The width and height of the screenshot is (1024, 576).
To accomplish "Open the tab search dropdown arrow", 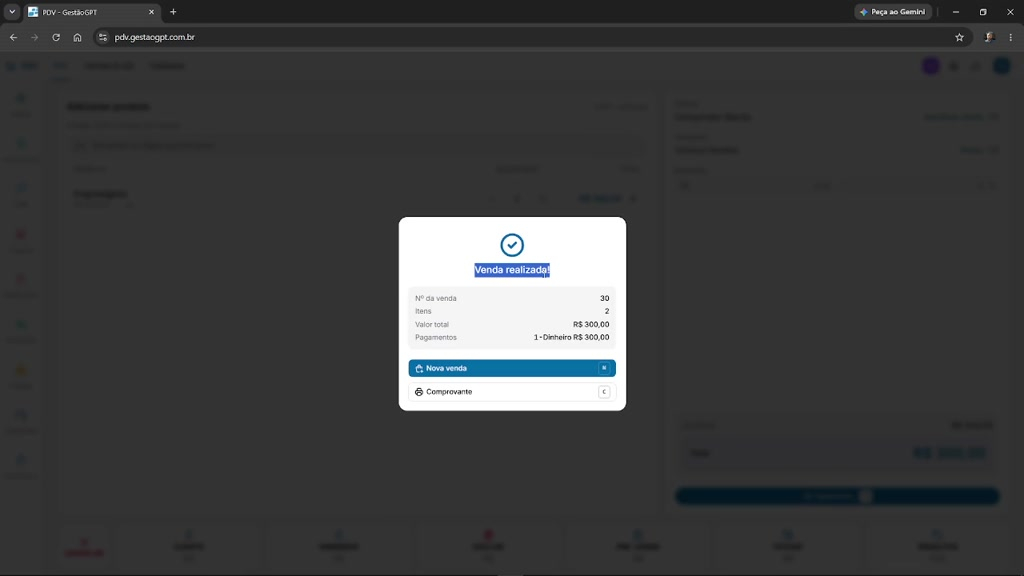I will (x=12, y=12).
